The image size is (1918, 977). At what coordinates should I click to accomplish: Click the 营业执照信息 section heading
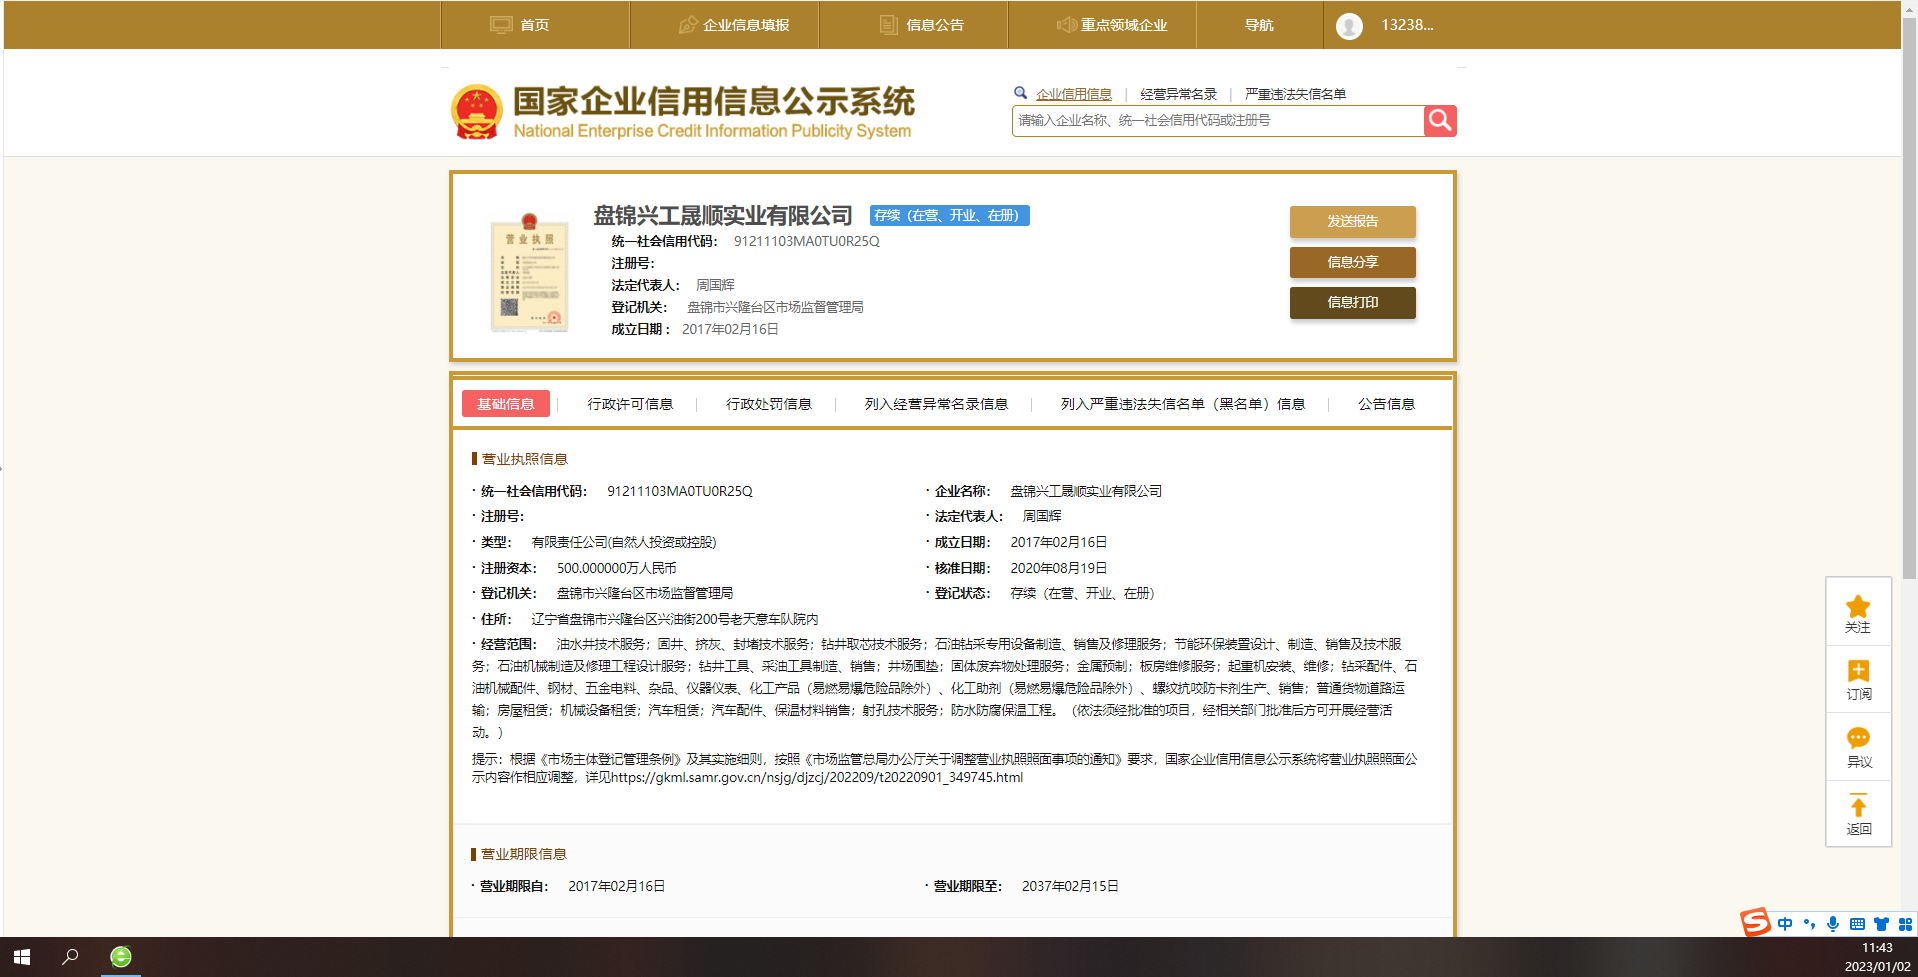pos(525,459)
